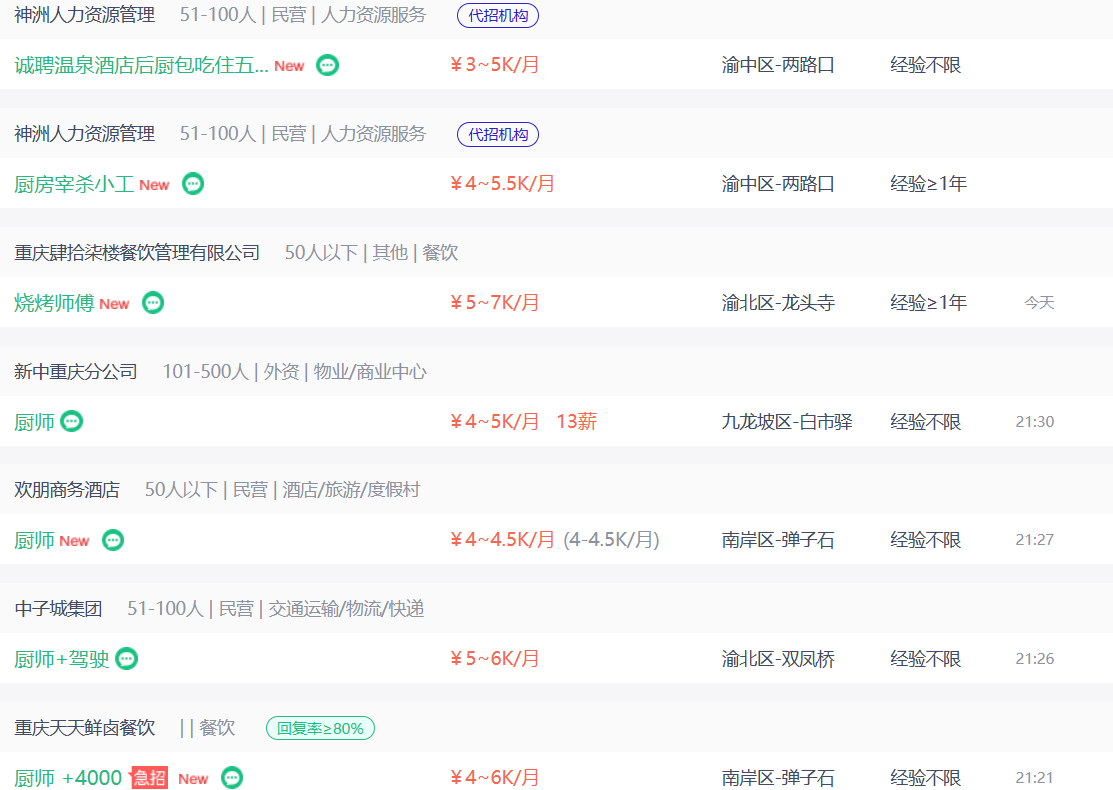Click the 急招 urgent hiring badge
The height and width of the screenshot is (790, 1113).
tap(150, 778)
